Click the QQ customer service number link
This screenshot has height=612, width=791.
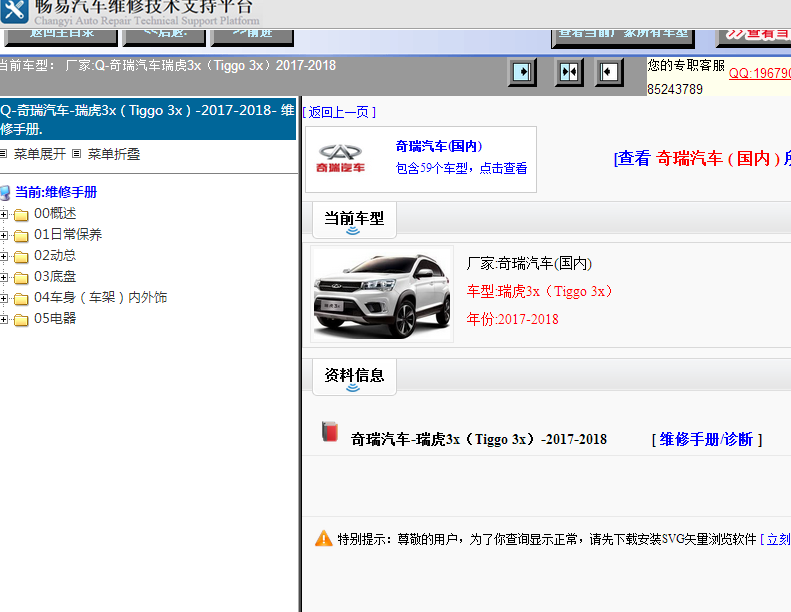(x=760, y=73)
